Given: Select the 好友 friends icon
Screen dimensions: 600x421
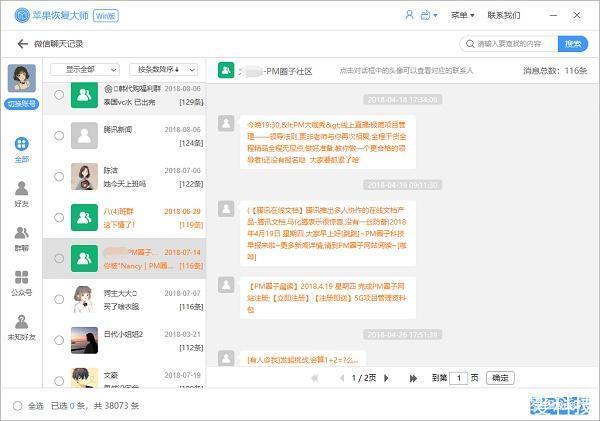Looking at the screenshot, I should coord(22,188).
